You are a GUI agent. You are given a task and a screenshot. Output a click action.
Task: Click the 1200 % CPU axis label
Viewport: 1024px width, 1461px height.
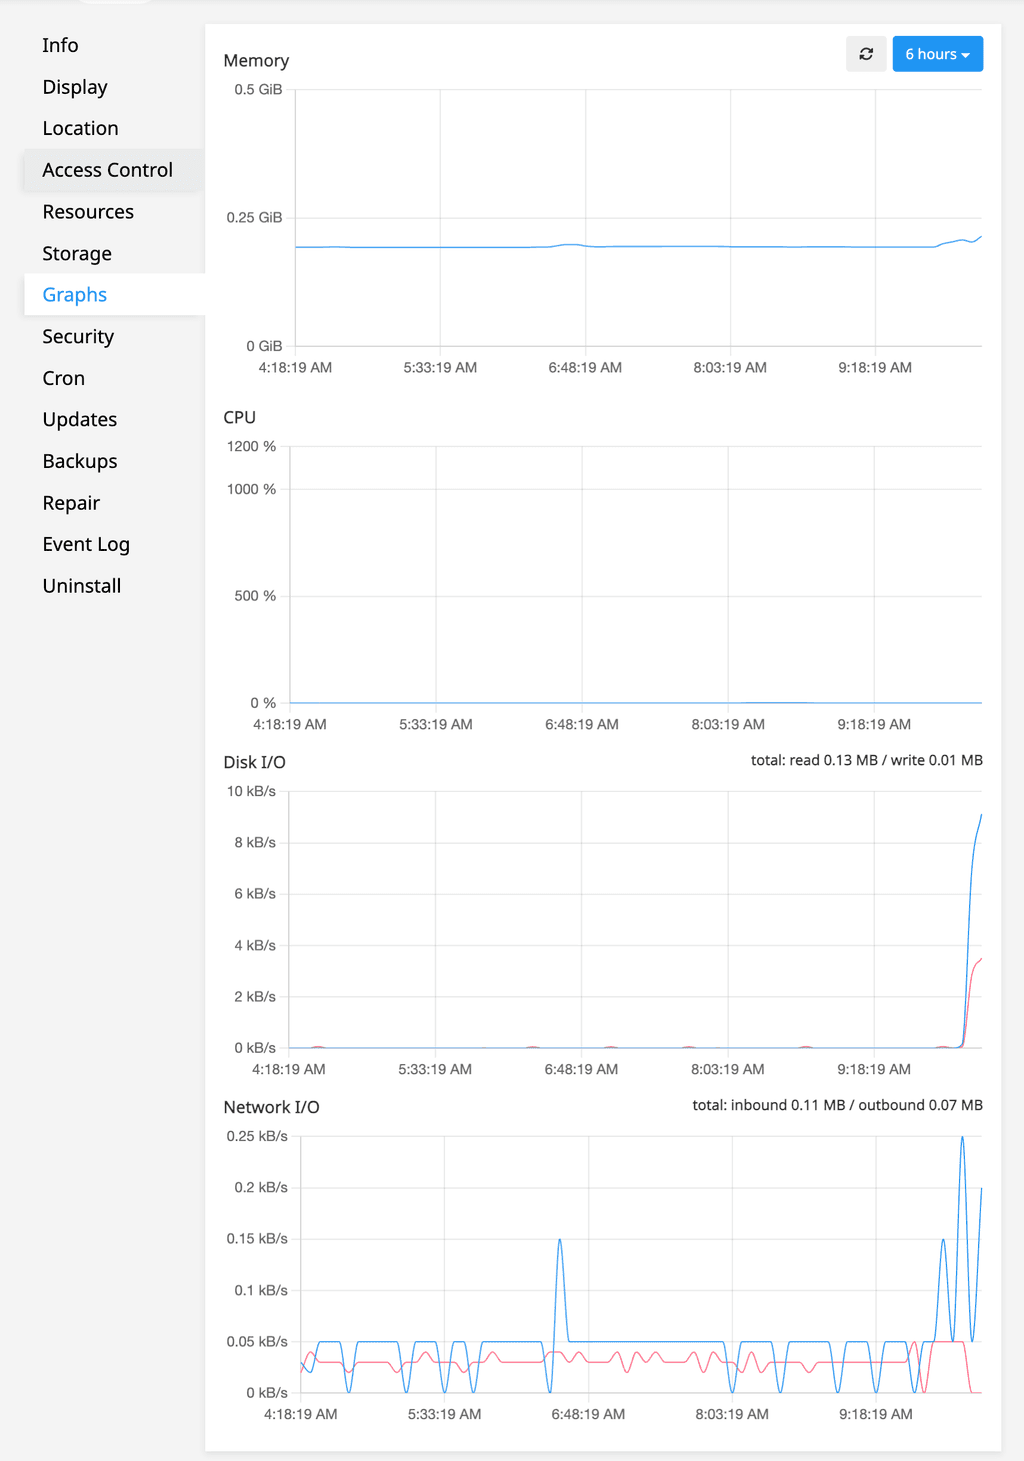(x=251, y=446)
